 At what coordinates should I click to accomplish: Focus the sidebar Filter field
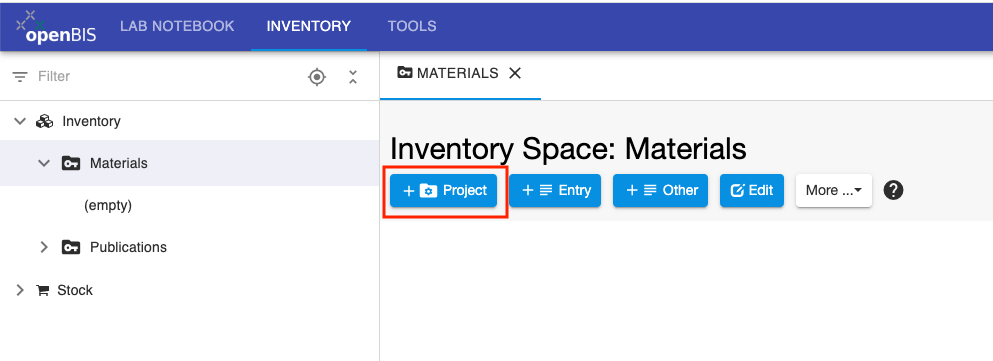[x=165, y=77]
